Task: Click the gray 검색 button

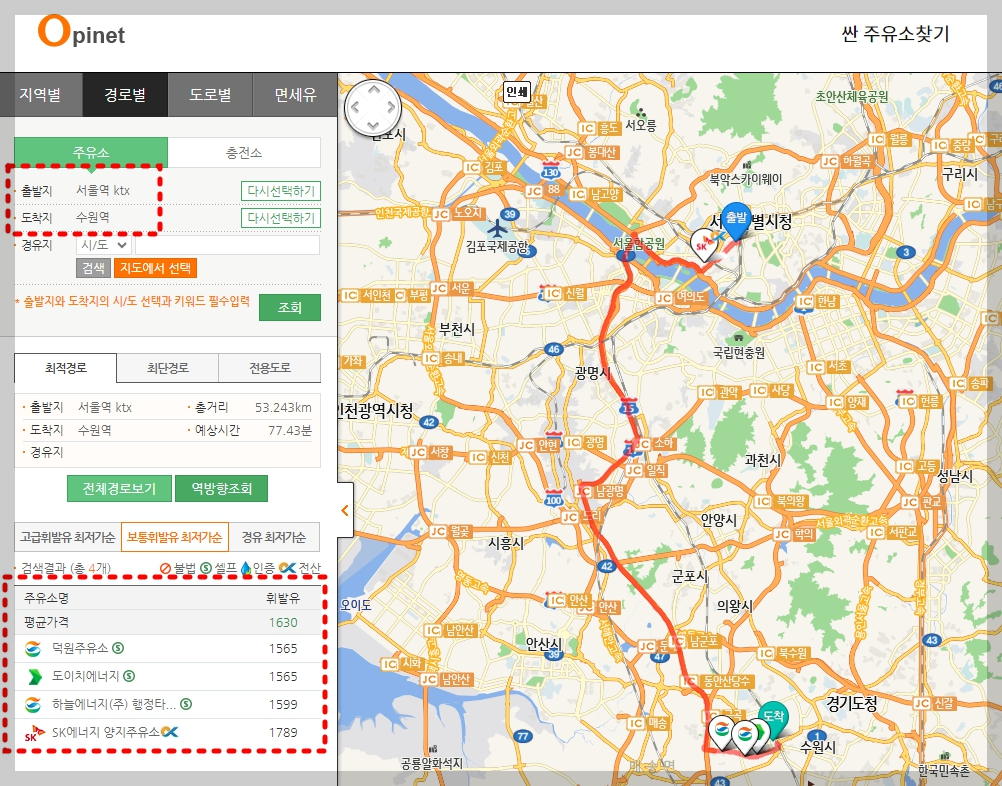Action: point(93,268)
